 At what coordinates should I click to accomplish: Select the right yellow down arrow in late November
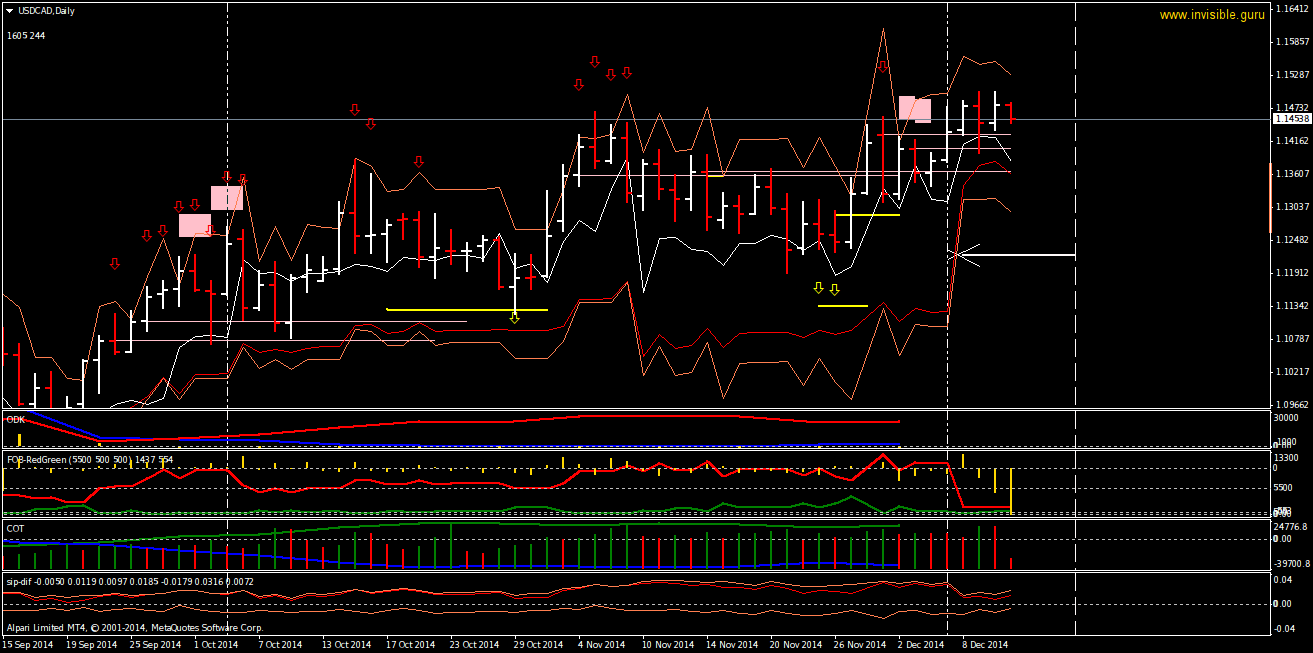click(834, 291)
